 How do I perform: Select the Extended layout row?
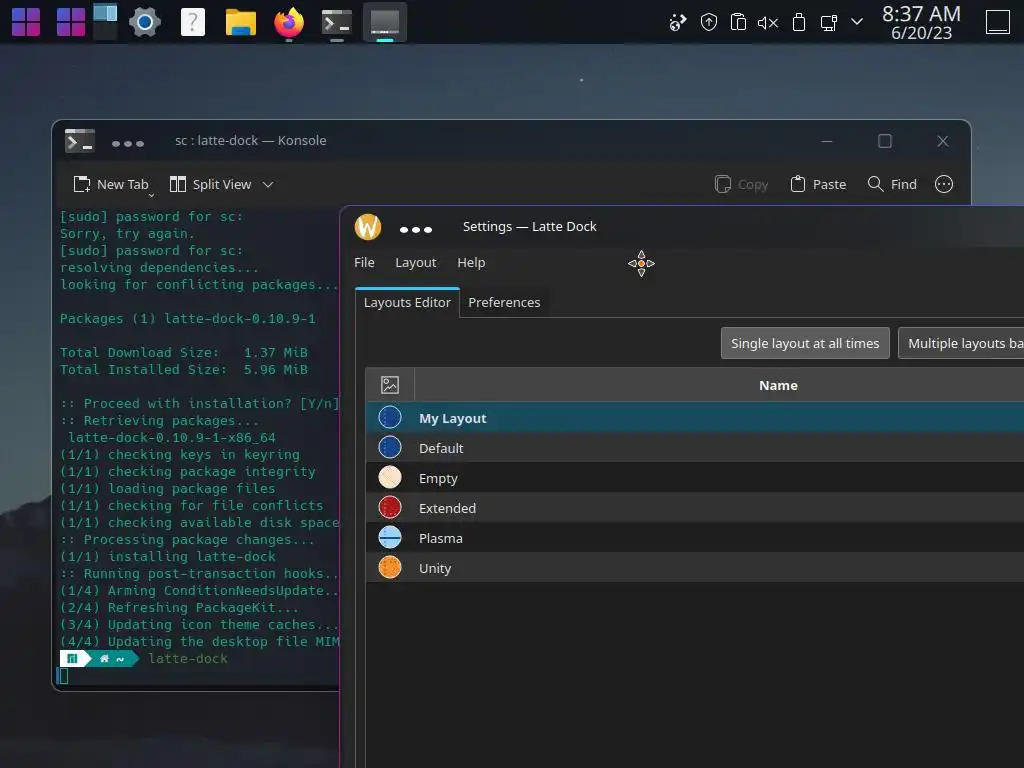pos(695,508)
